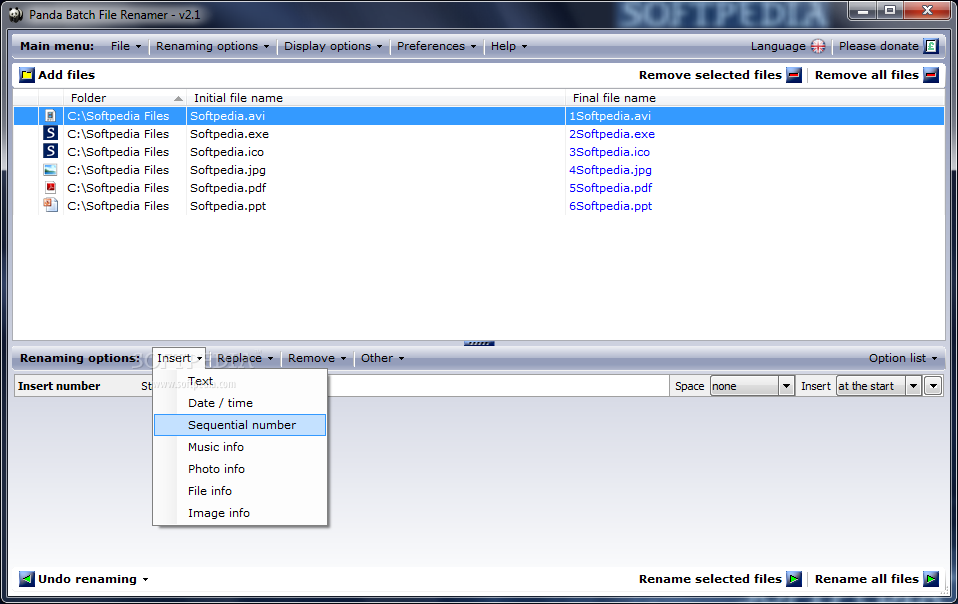Select the Softpedia.jpg initial file name
The image size is (958, 604).
click(x=228, y=170)
